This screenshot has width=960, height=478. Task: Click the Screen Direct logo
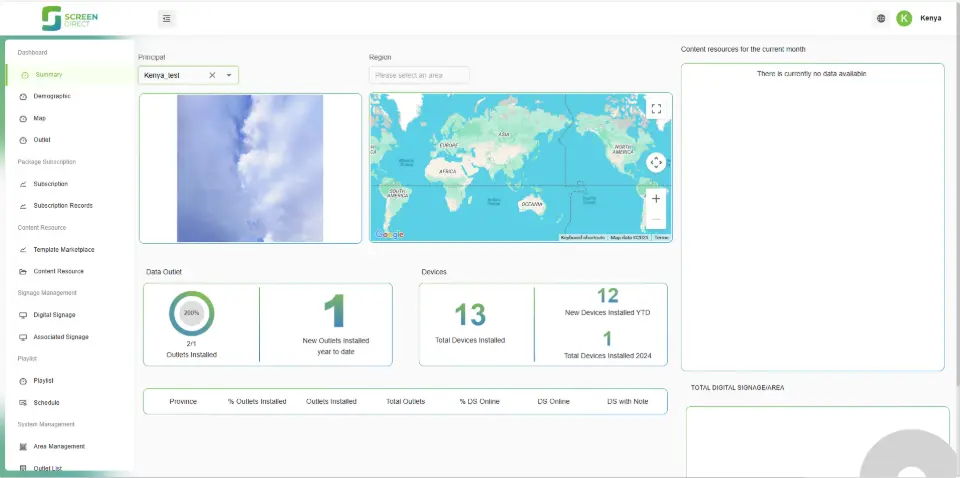69,18
